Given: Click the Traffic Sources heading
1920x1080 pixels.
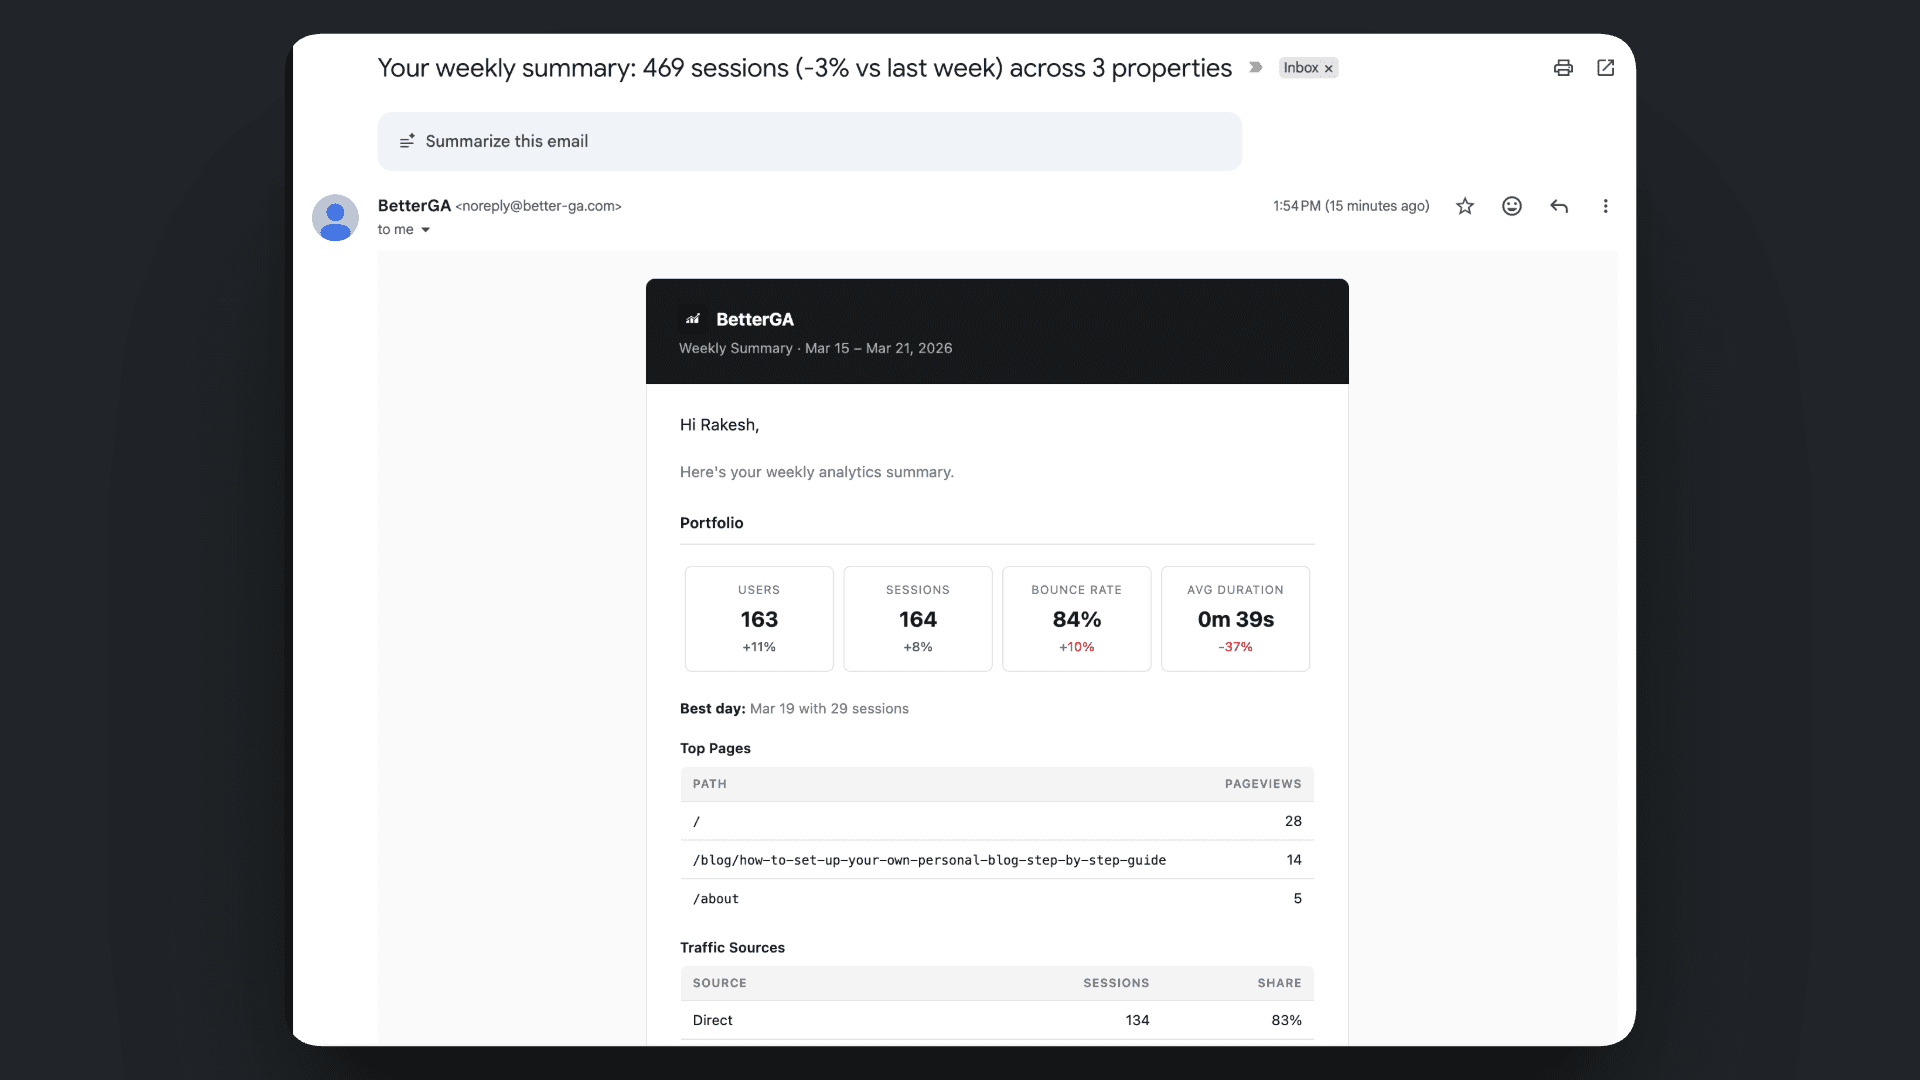Looking at the screenshot, I should tap(733, 948).
